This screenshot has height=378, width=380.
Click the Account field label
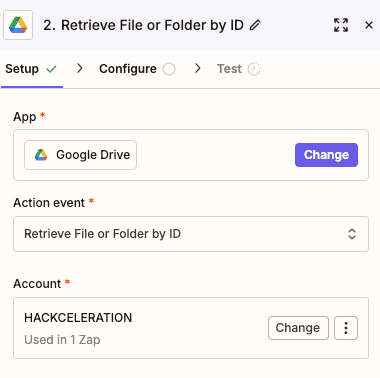(x=37, y=284)
